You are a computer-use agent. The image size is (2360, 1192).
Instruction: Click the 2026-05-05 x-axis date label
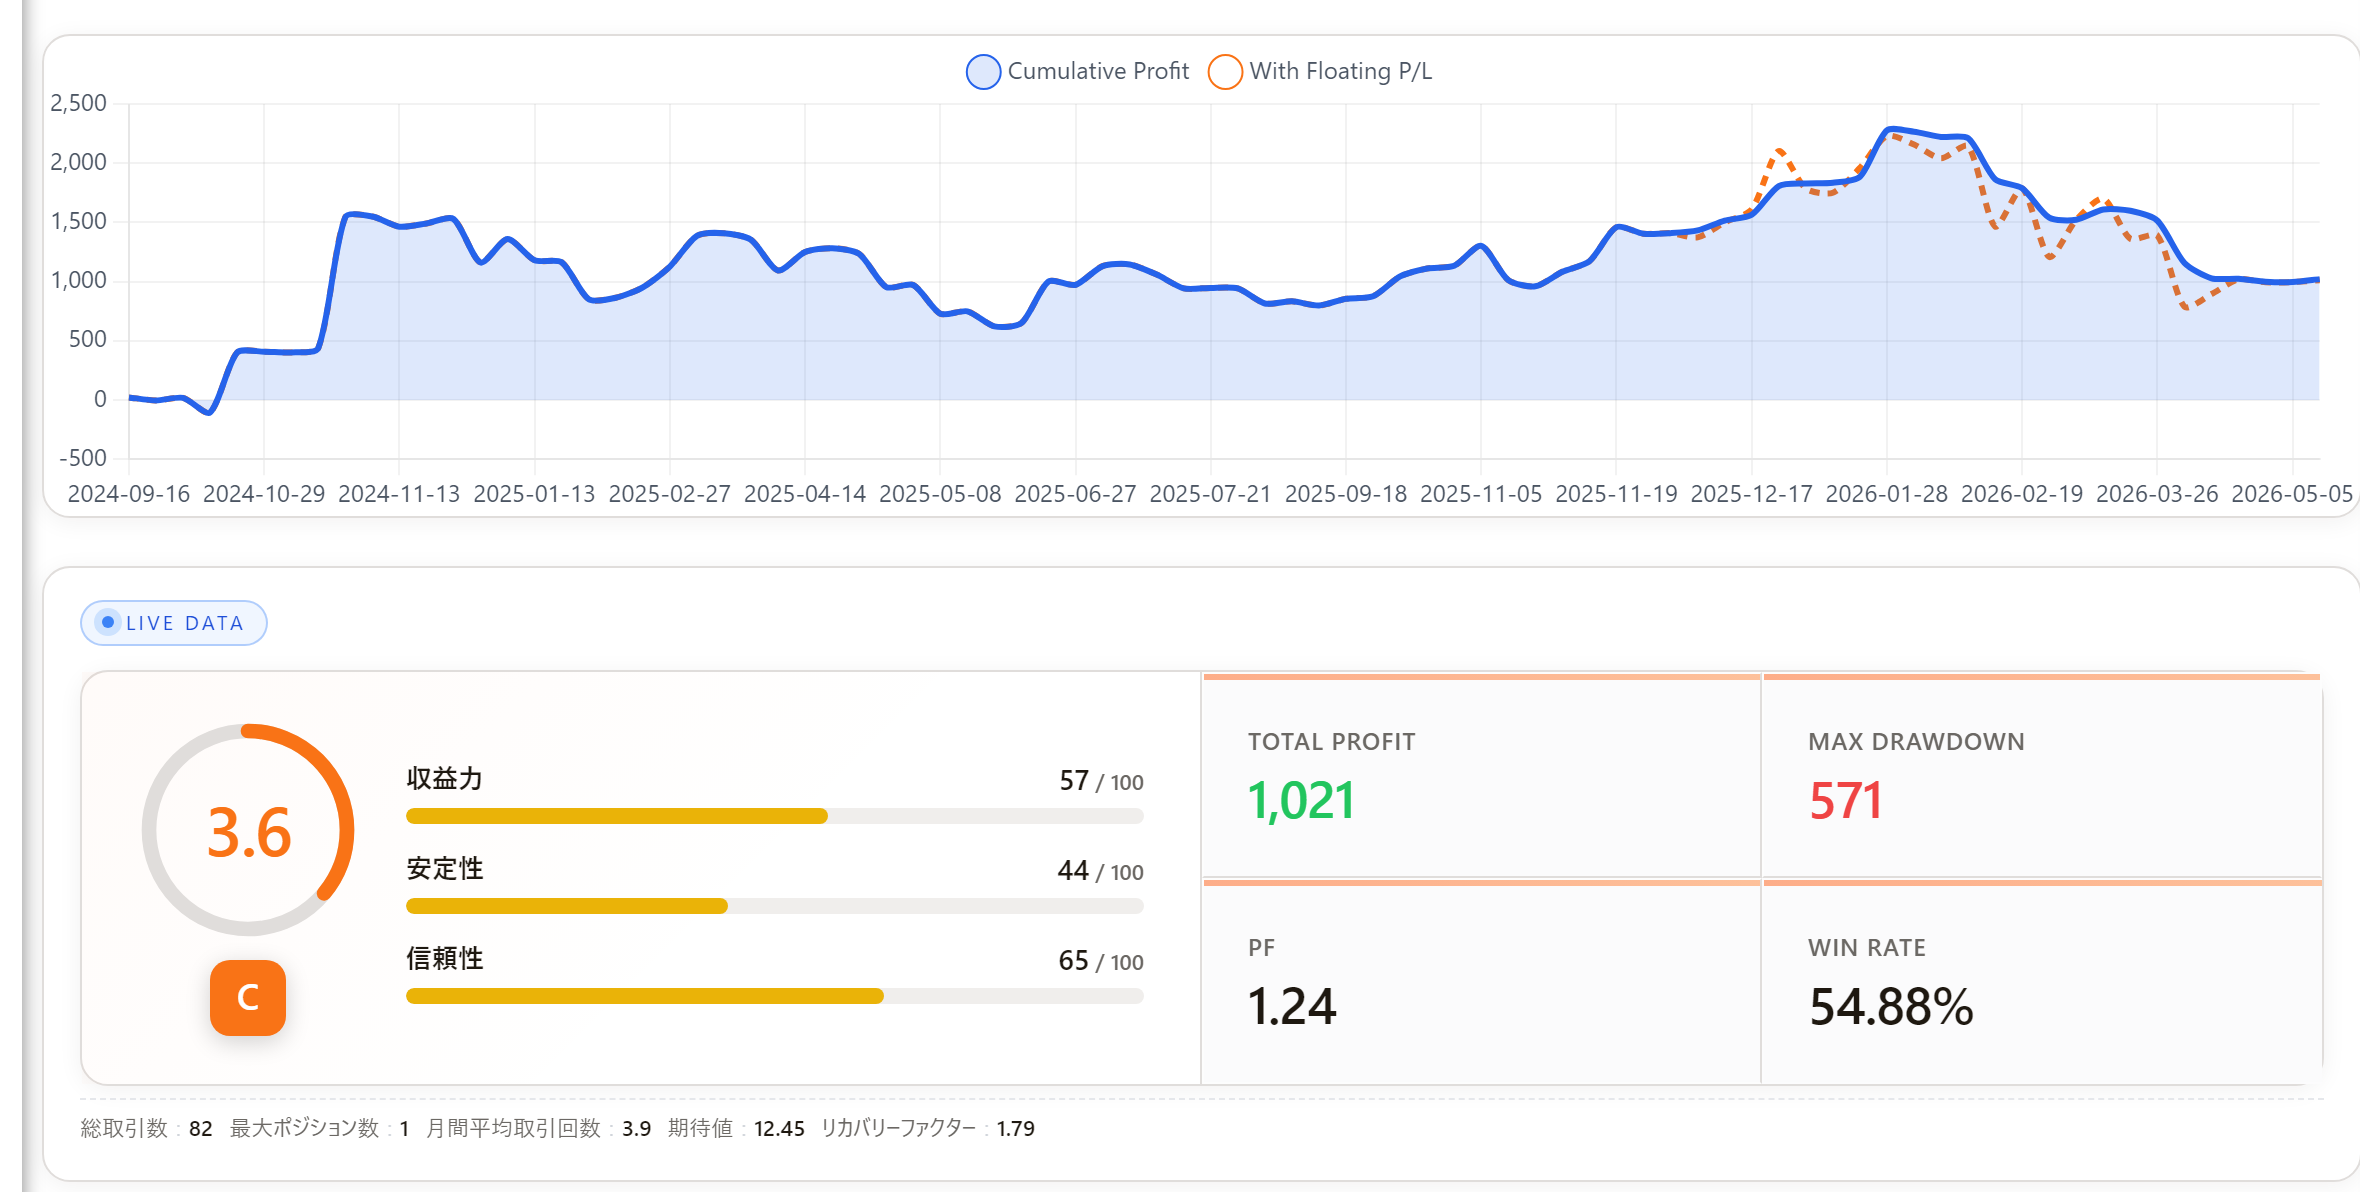click(2292, 494)
